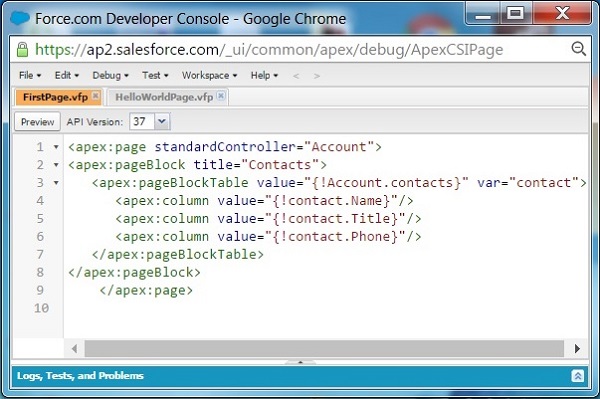Collapse the code fold at line 1
This screenshot has width=600, height=399.
56,147
